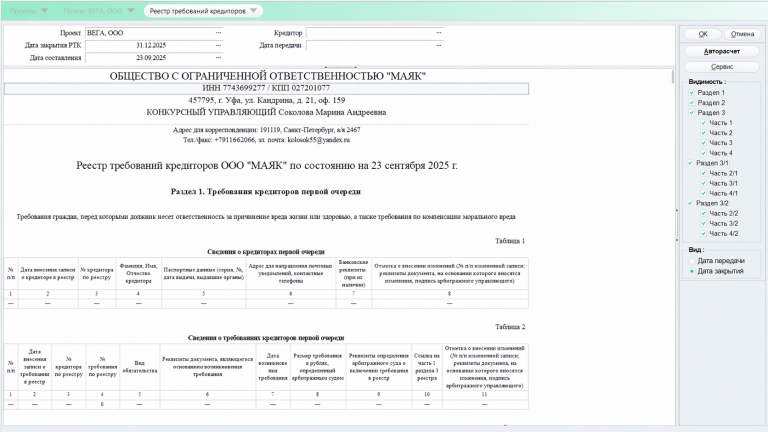Click the Фамилия, Имя, Отчество кредитора header
This screenshot has width=768, height=432.
point(139,274)
